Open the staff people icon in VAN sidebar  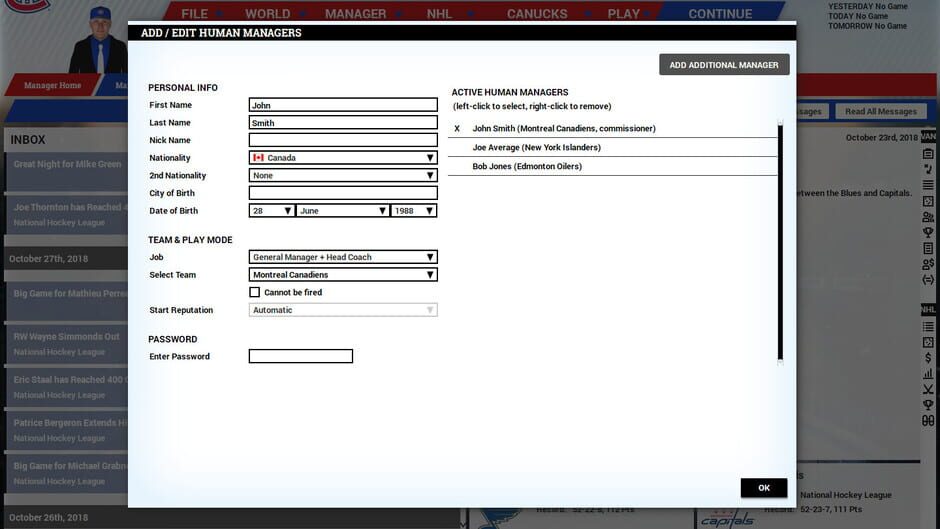(928, 217)
